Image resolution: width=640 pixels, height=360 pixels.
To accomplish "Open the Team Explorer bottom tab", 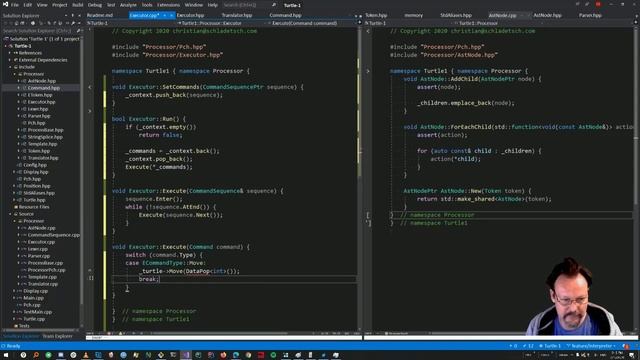I will (x=58, y=336).
